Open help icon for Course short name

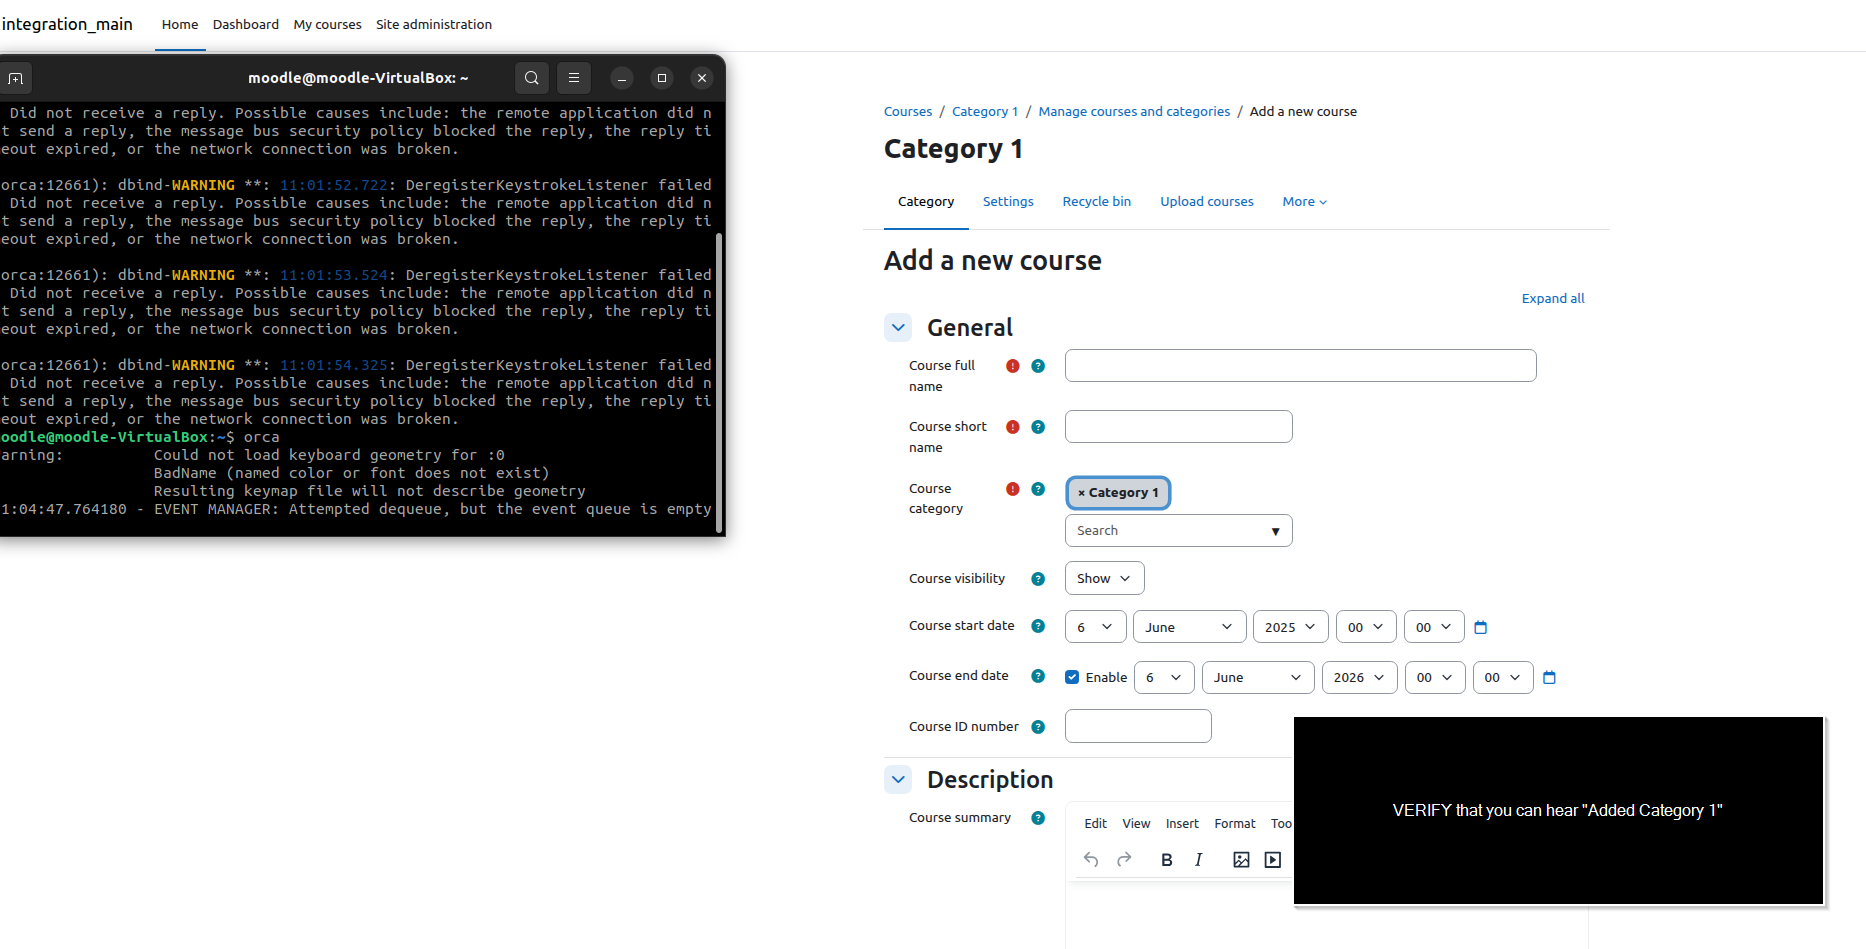[1038, 427]
